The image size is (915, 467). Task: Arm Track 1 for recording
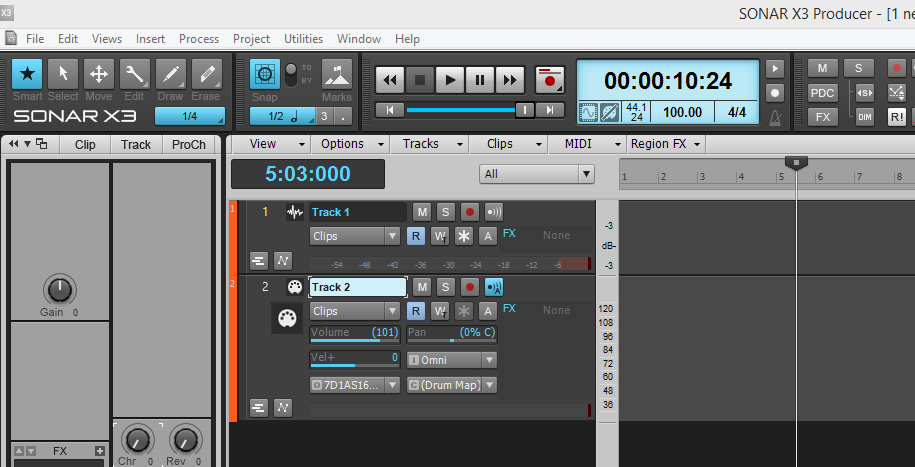(470, 212)
